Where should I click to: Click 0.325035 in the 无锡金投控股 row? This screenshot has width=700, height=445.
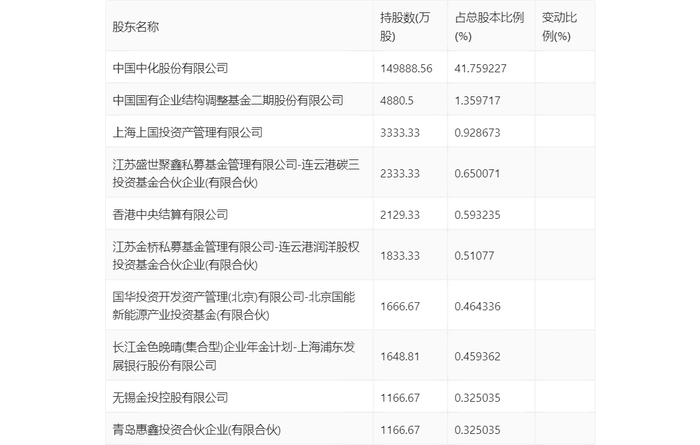(477, 397)
